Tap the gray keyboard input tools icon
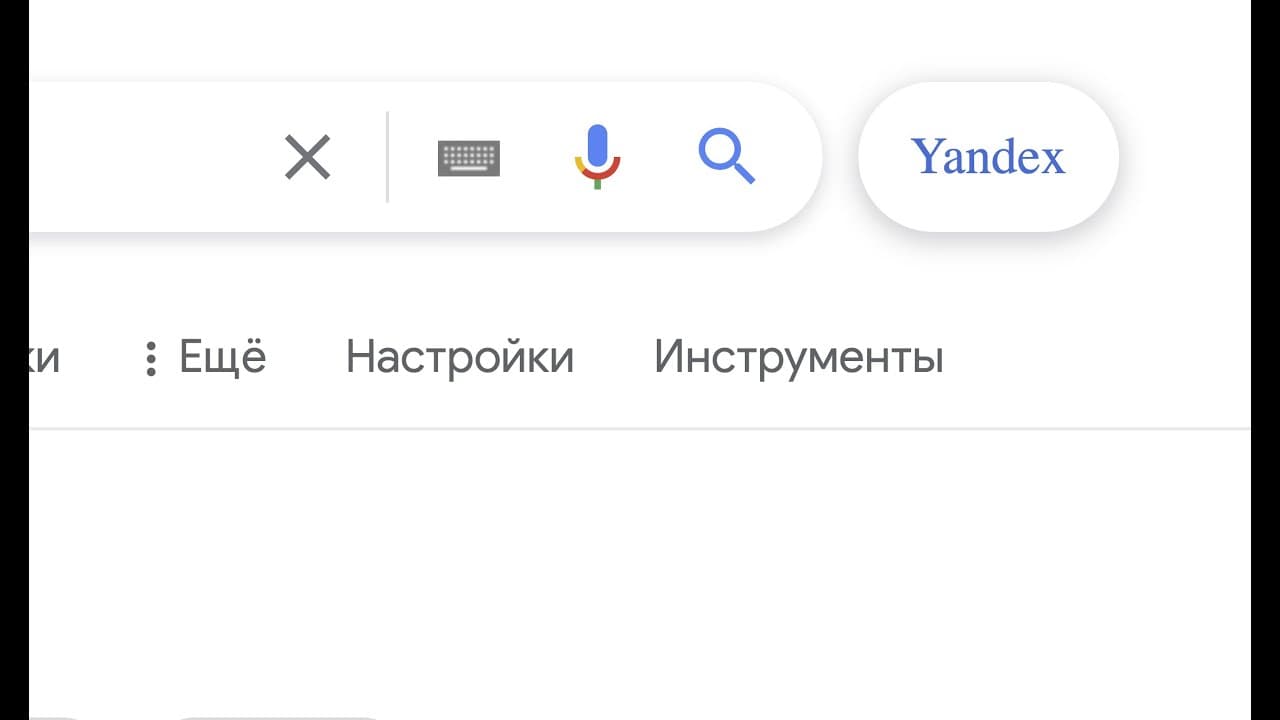Image resolution: width=1280 pixels, height=720 pixels. tap(469, 158)
